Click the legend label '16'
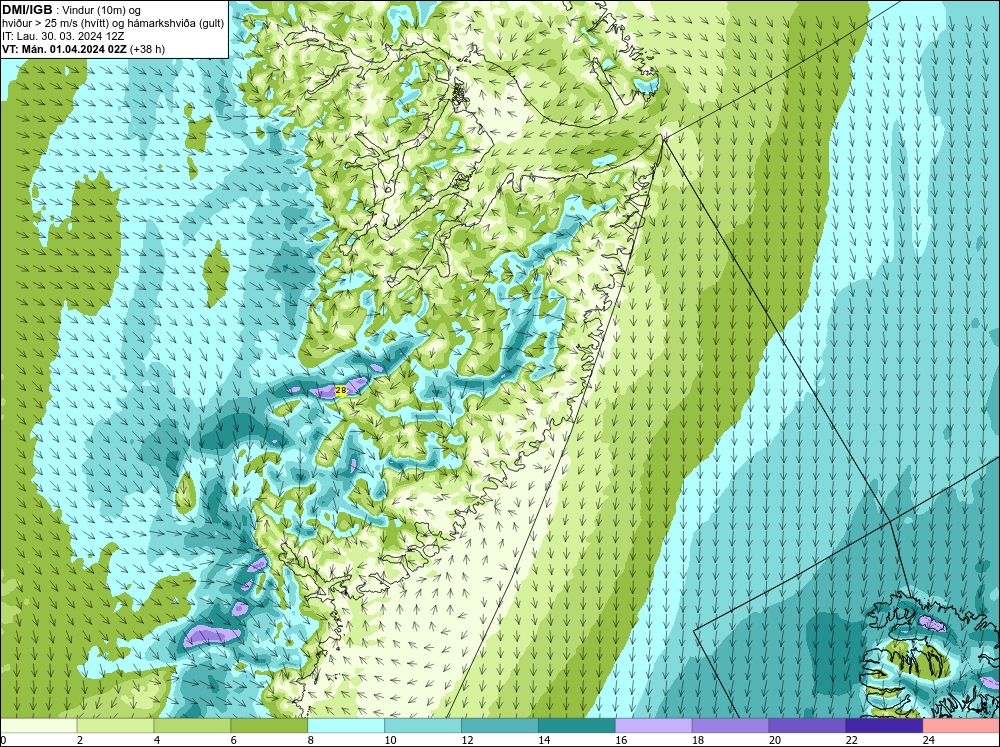 (621, 740)
